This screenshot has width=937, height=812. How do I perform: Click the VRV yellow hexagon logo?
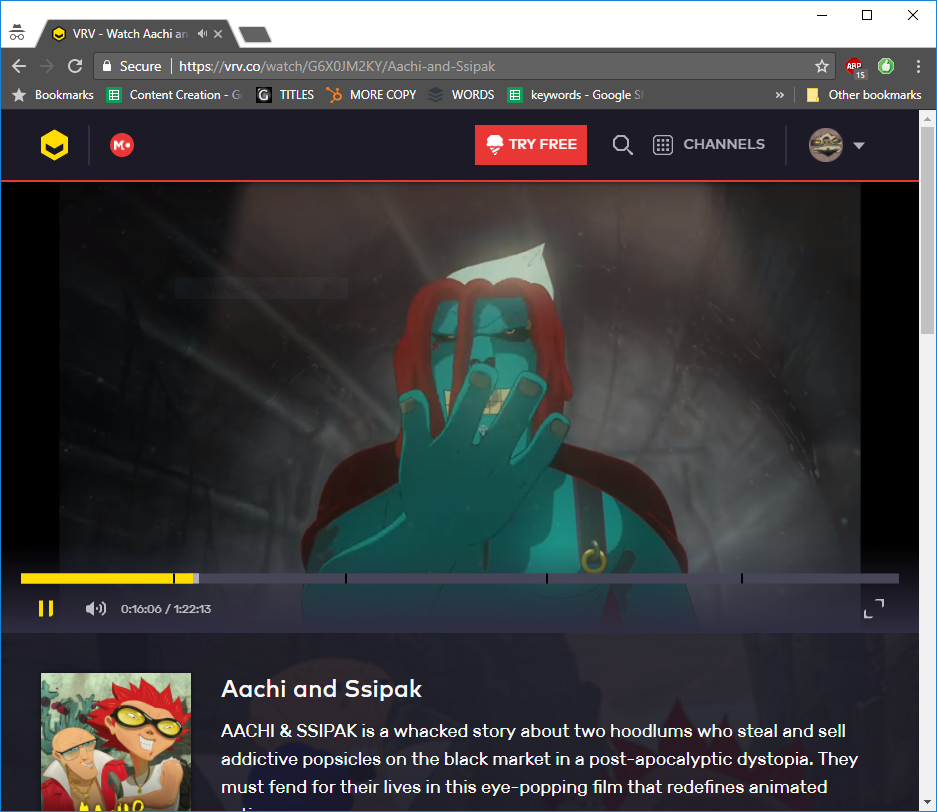pyautogui.click(x=54, y=145)
